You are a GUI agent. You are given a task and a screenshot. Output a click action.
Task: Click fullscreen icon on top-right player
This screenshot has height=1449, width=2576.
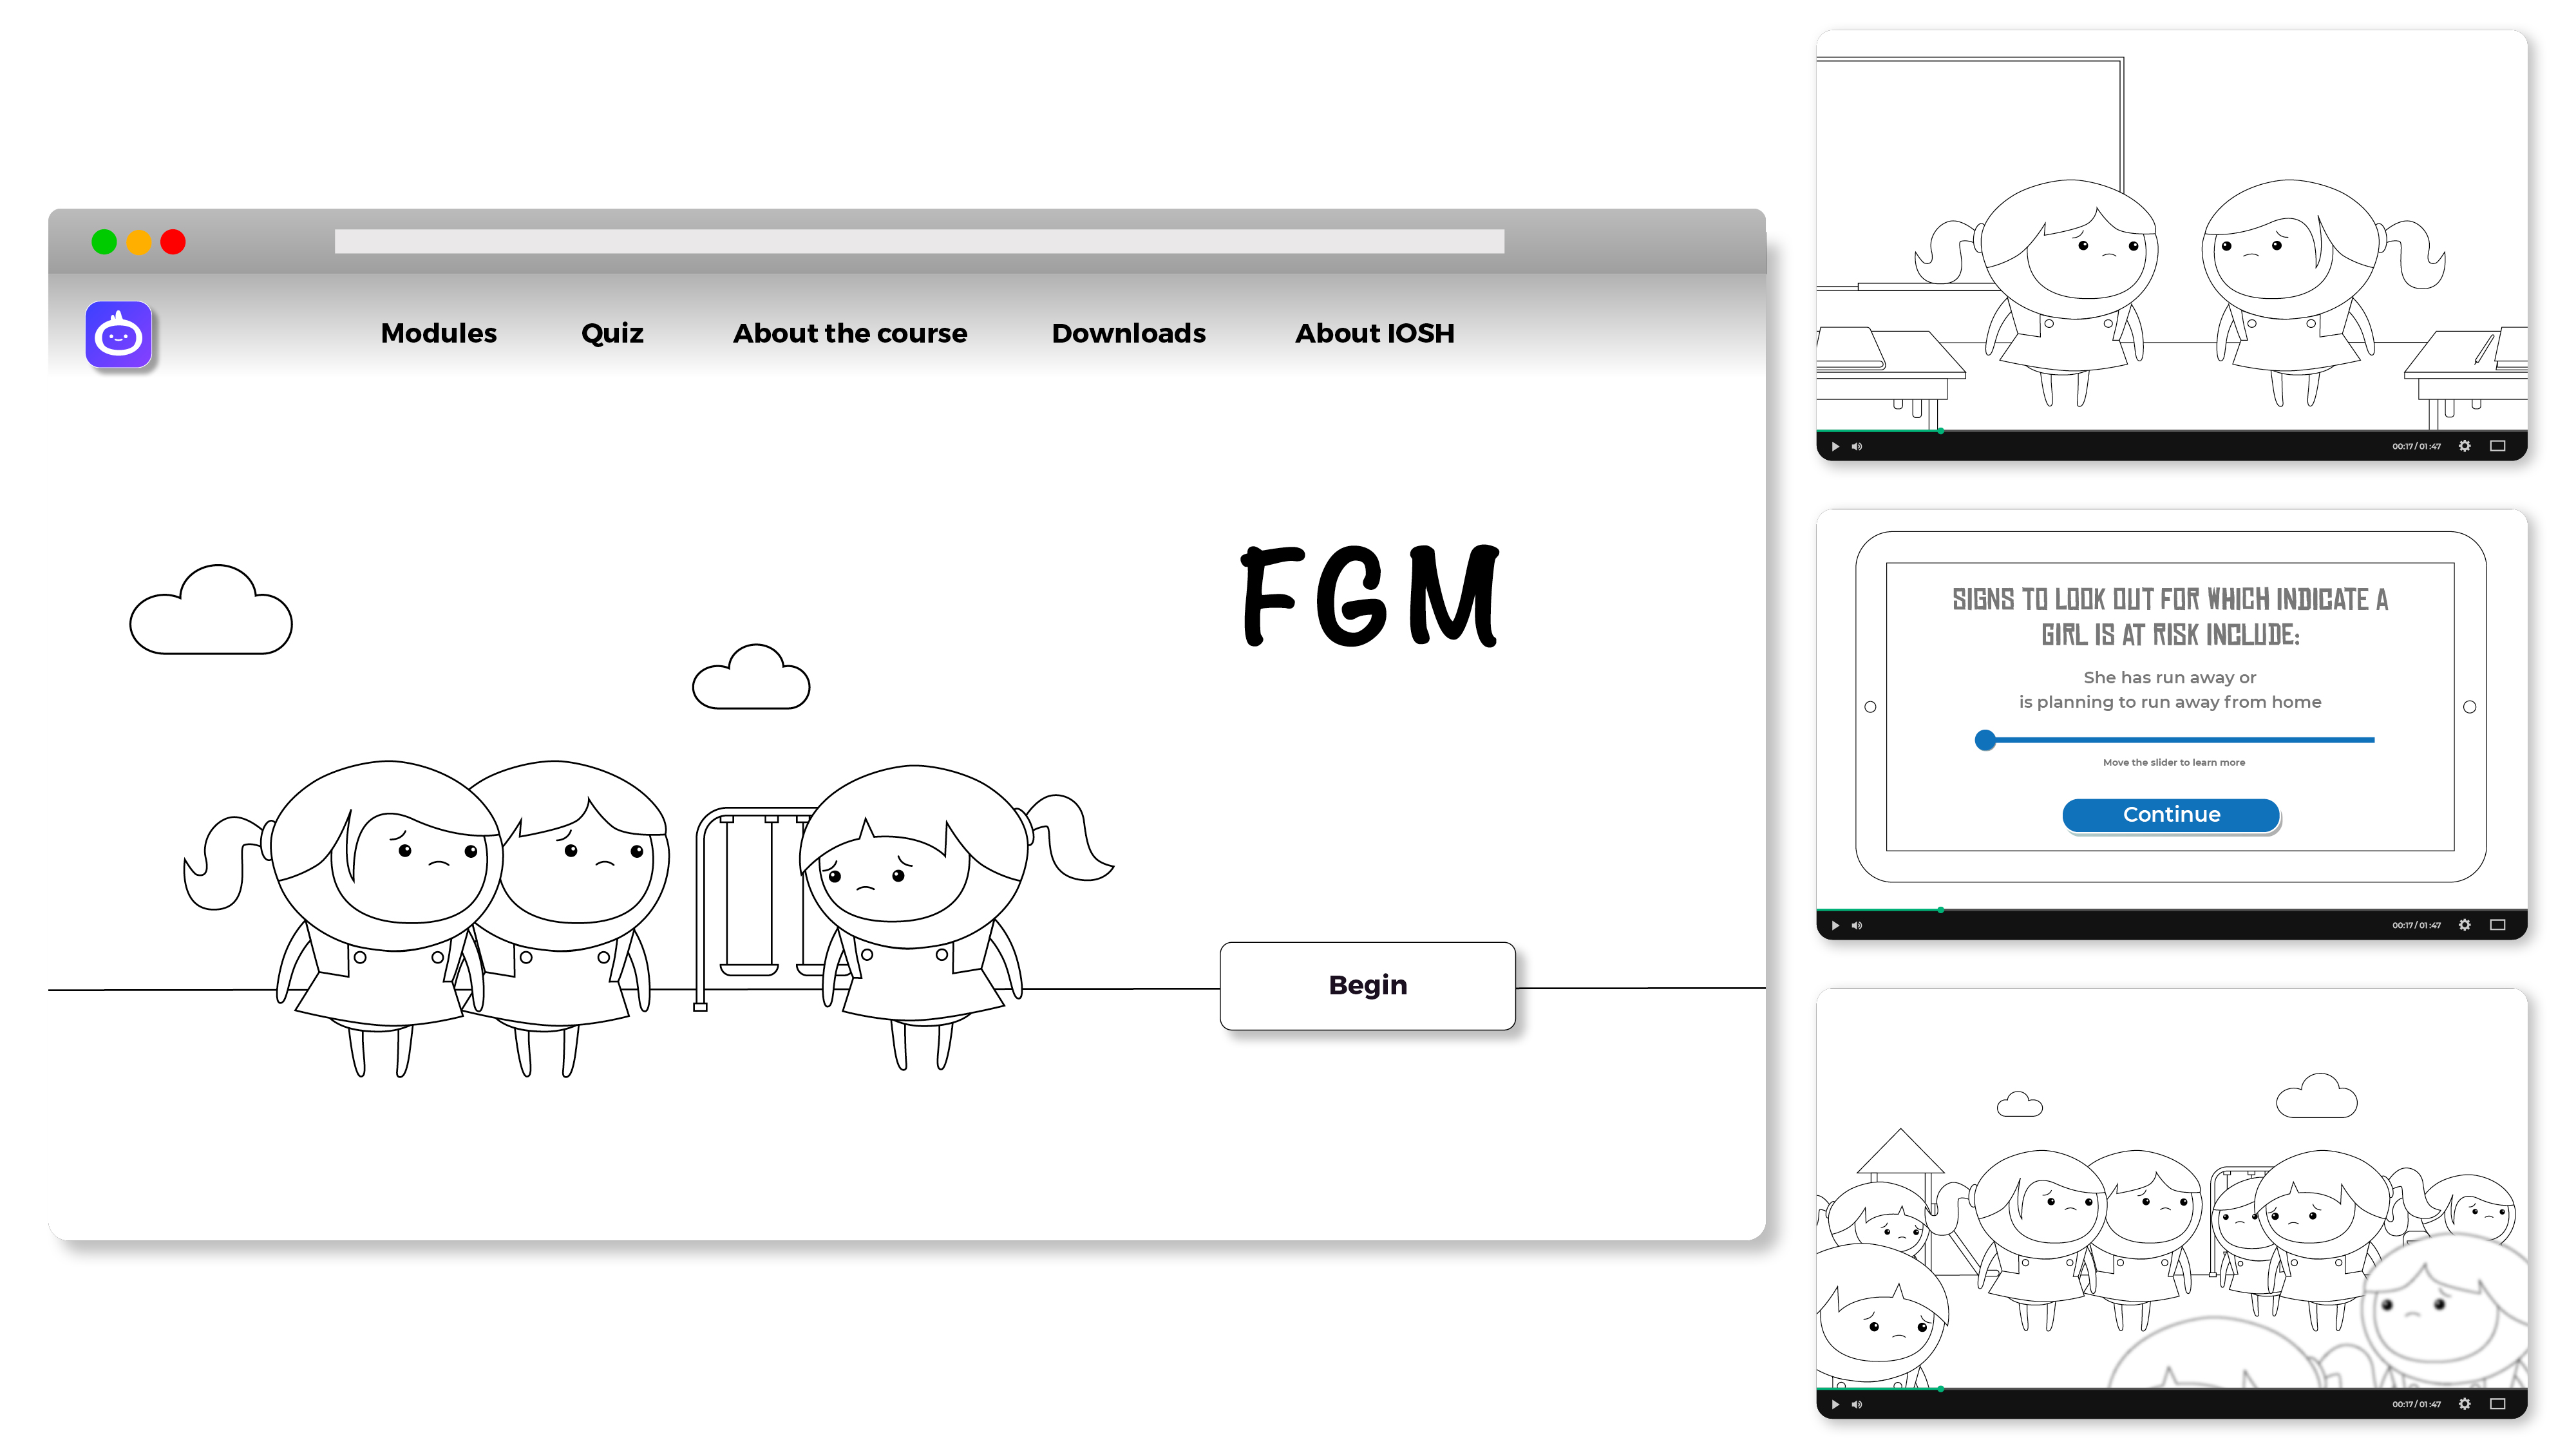tap(2500, 446)
